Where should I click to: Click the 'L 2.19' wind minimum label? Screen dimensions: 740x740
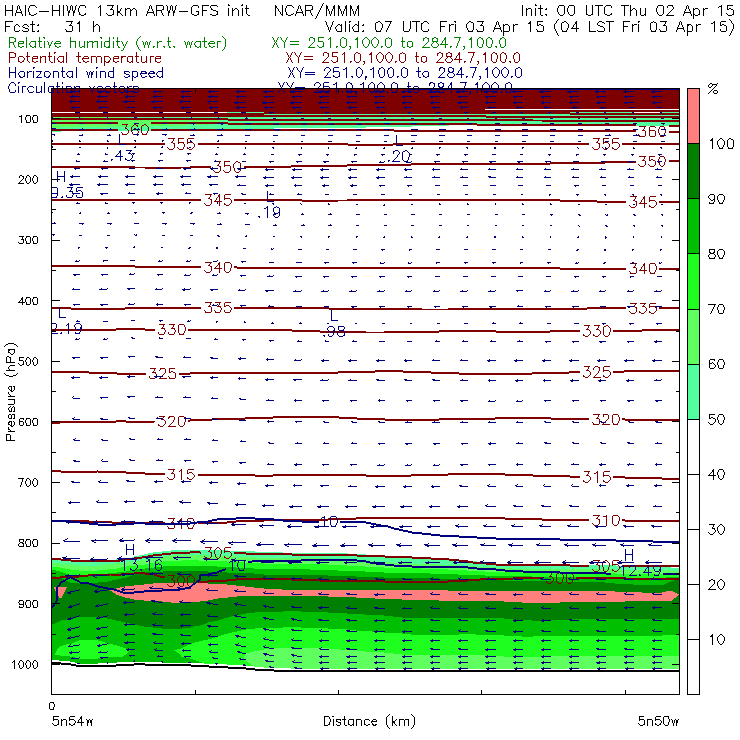pyautogui.click(x=67, y=321)
